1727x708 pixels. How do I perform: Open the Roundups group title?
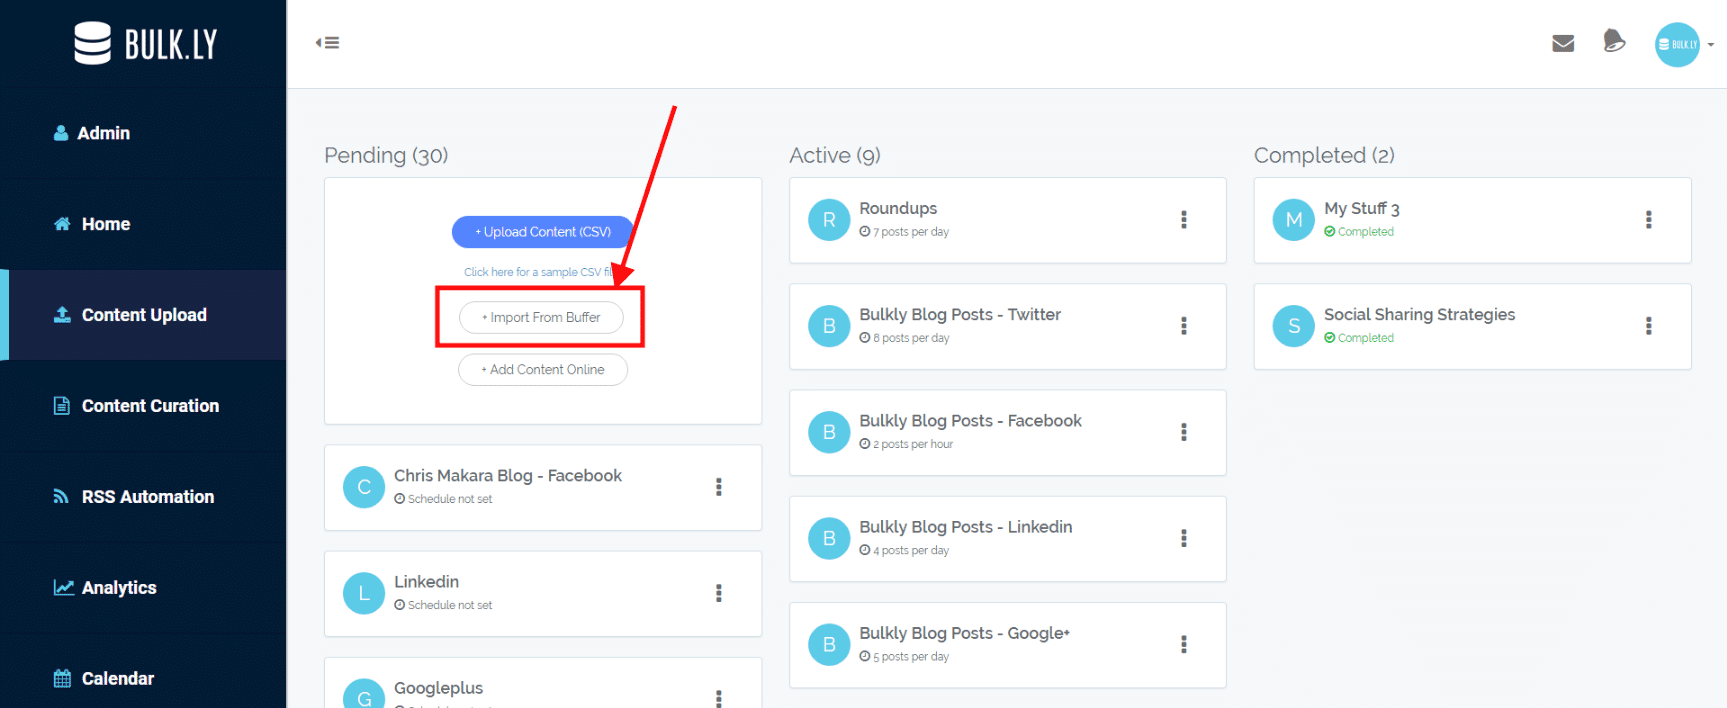click(898, 208)
